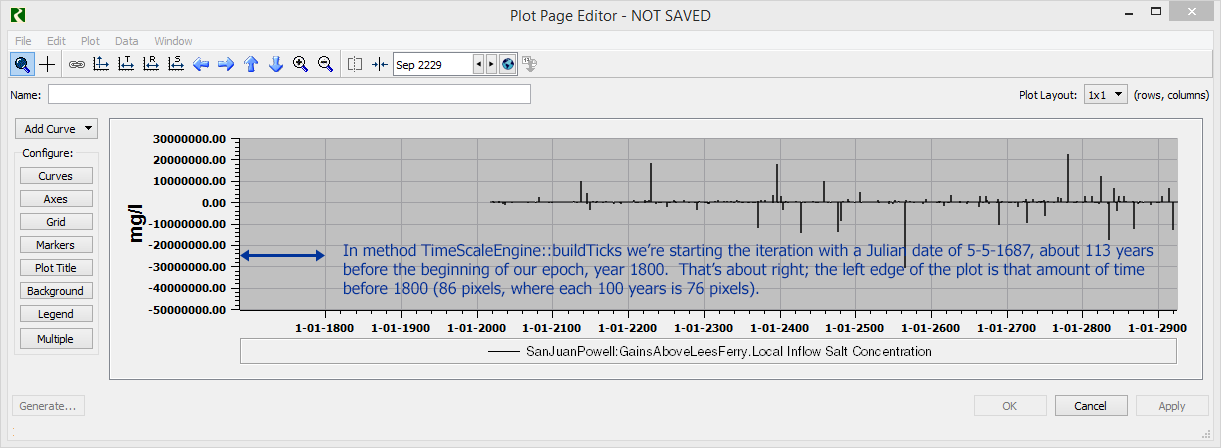Open the Edit menu
1221x448 pixels.
click(56, 41)
